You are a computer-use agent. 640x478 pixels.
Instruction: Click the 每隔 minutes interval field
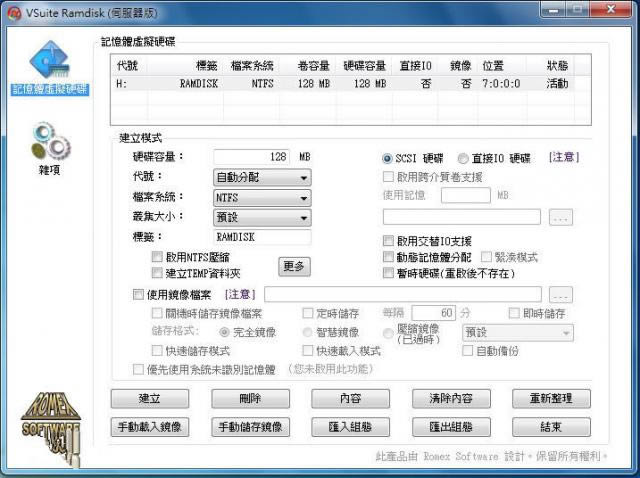433,313
